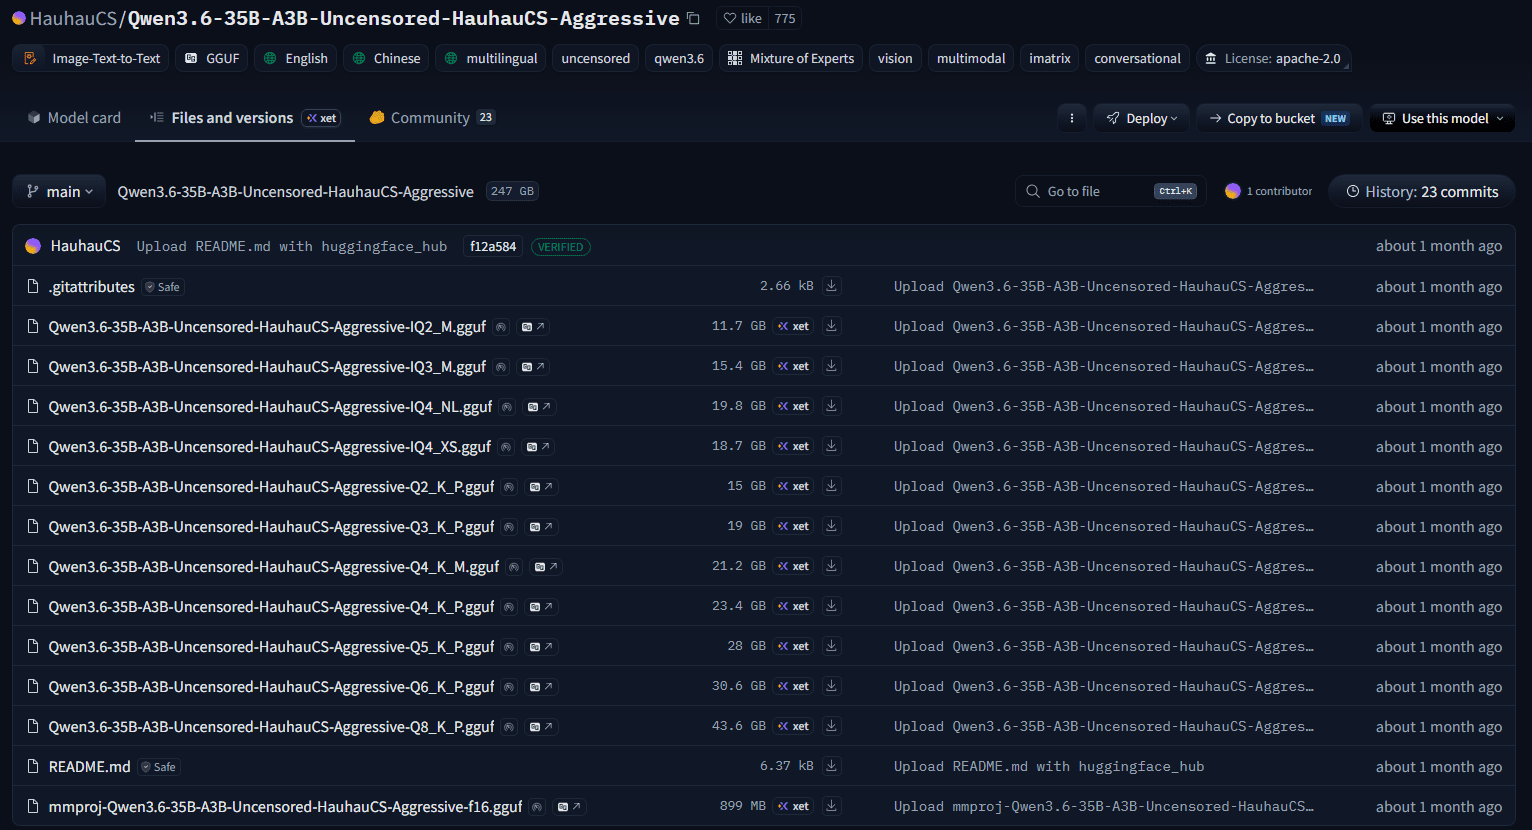Open GGUF viewer icon for IQ4_NL.gguf
Screen dimensions: 1532x830
point(540,407)
